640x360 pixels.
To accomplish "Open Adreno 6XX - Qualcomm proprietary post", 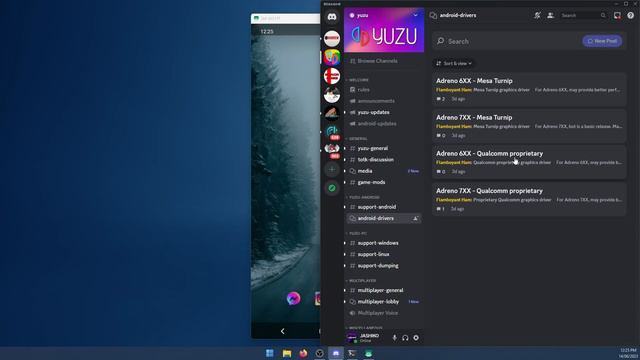I will (529, 162).
